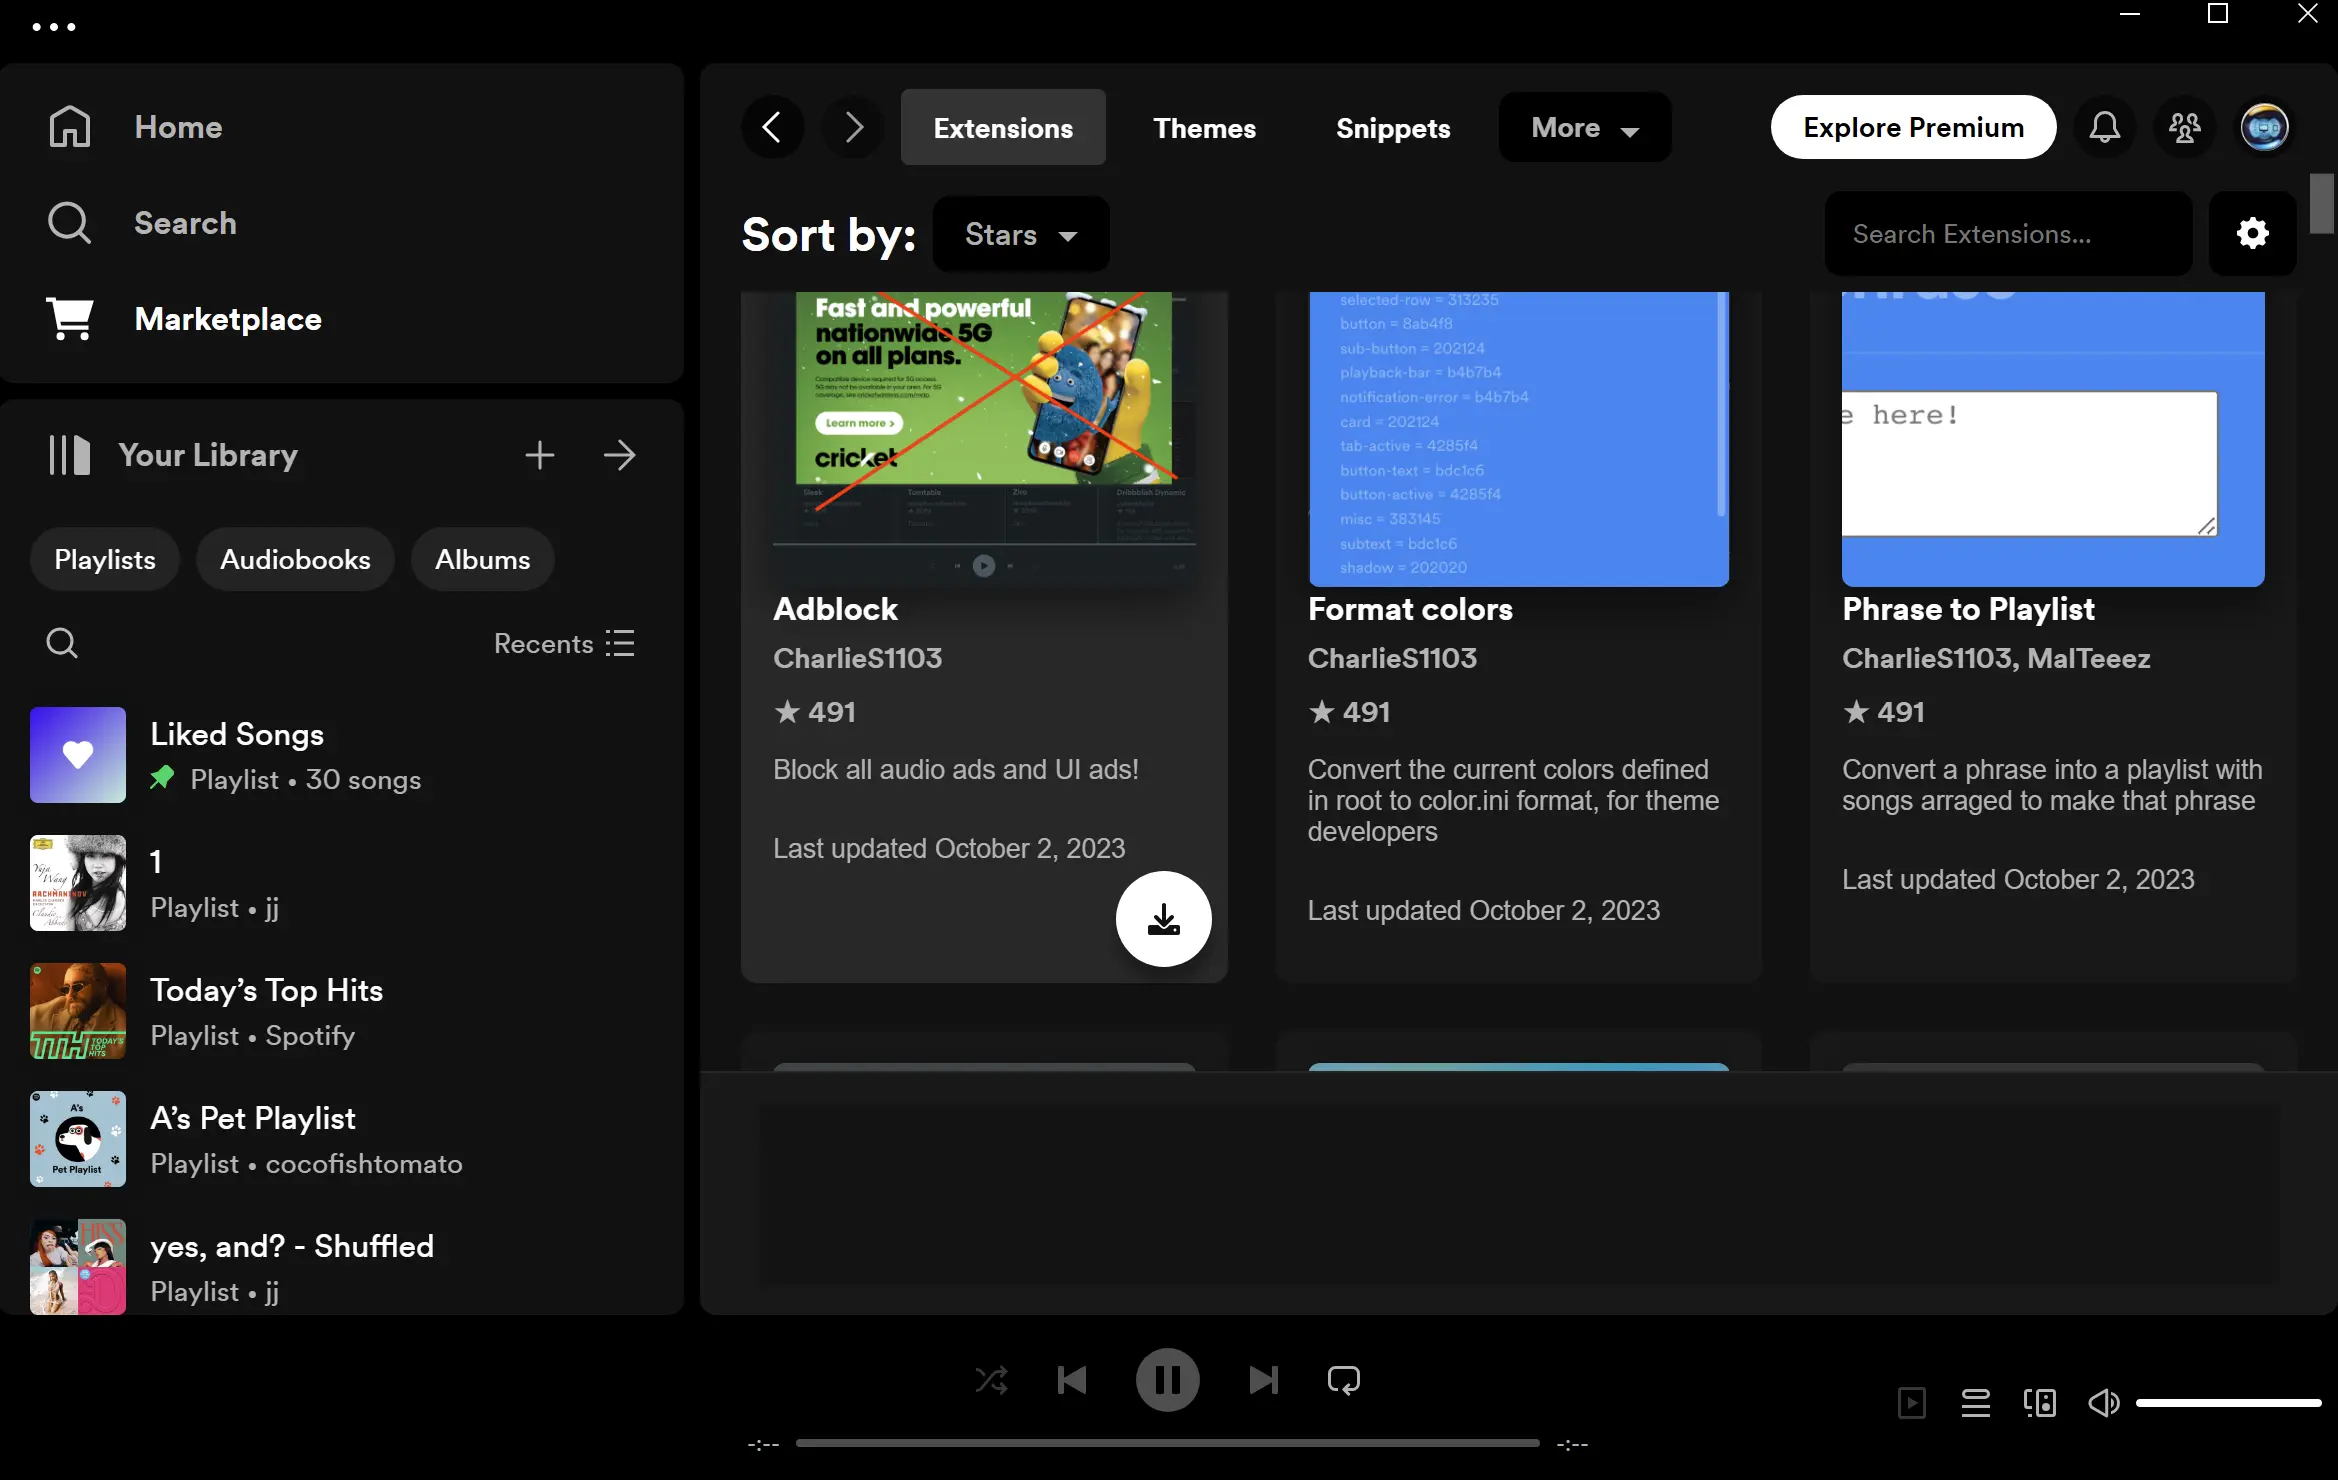Image resolution: width=2338 pixels, height=1480 pixels.
Task: Click the Liked Songs playlist thumbnail
Action: [x=78, y=753]
